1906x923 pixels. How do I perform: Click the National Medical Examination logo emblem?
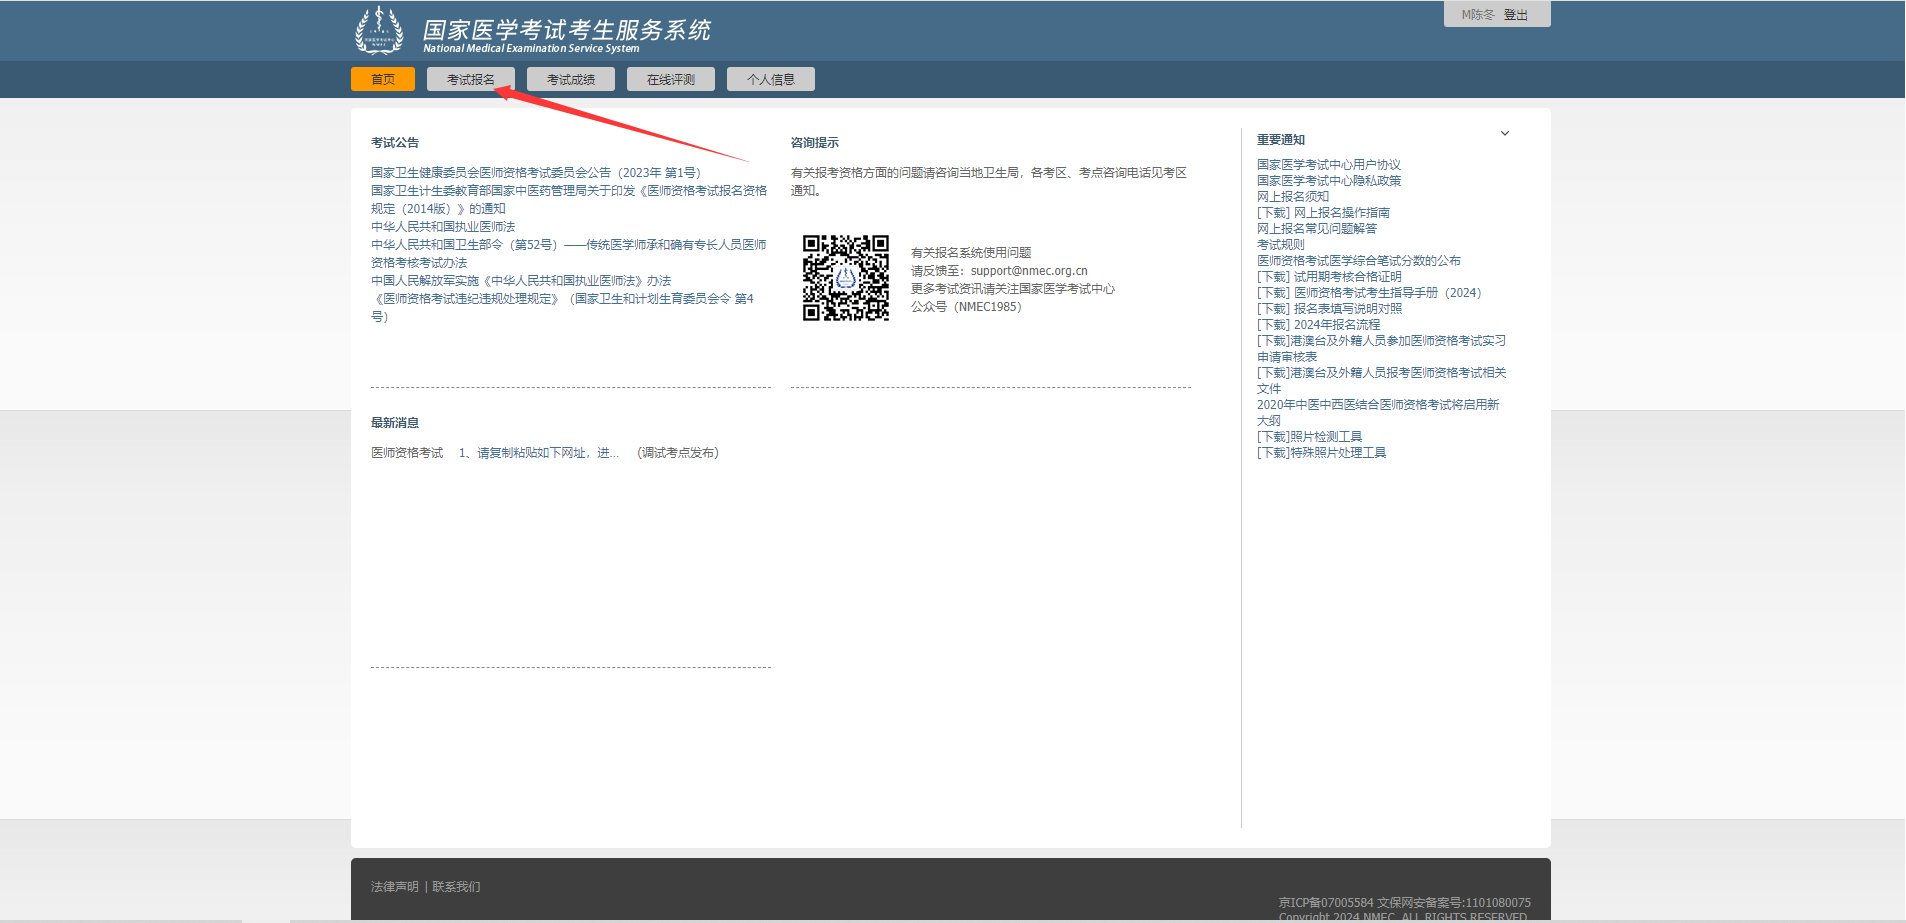coord(379,30)
